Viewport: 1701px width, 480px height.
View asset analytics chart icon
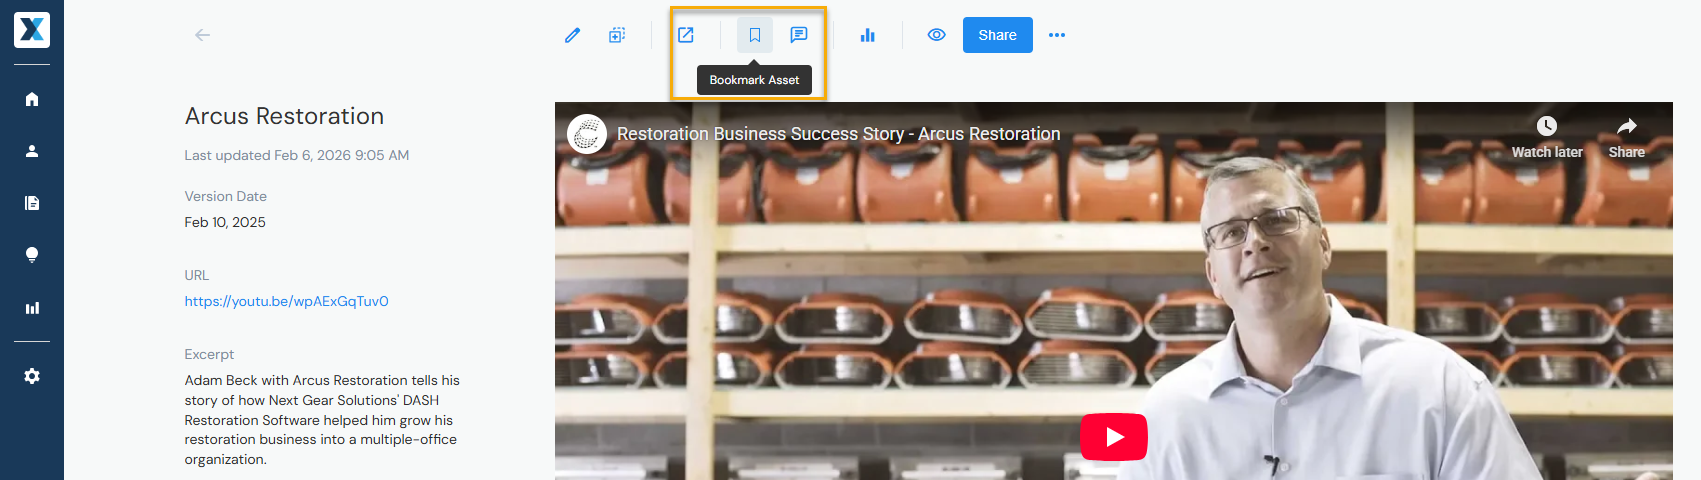[x=868, y=35]
